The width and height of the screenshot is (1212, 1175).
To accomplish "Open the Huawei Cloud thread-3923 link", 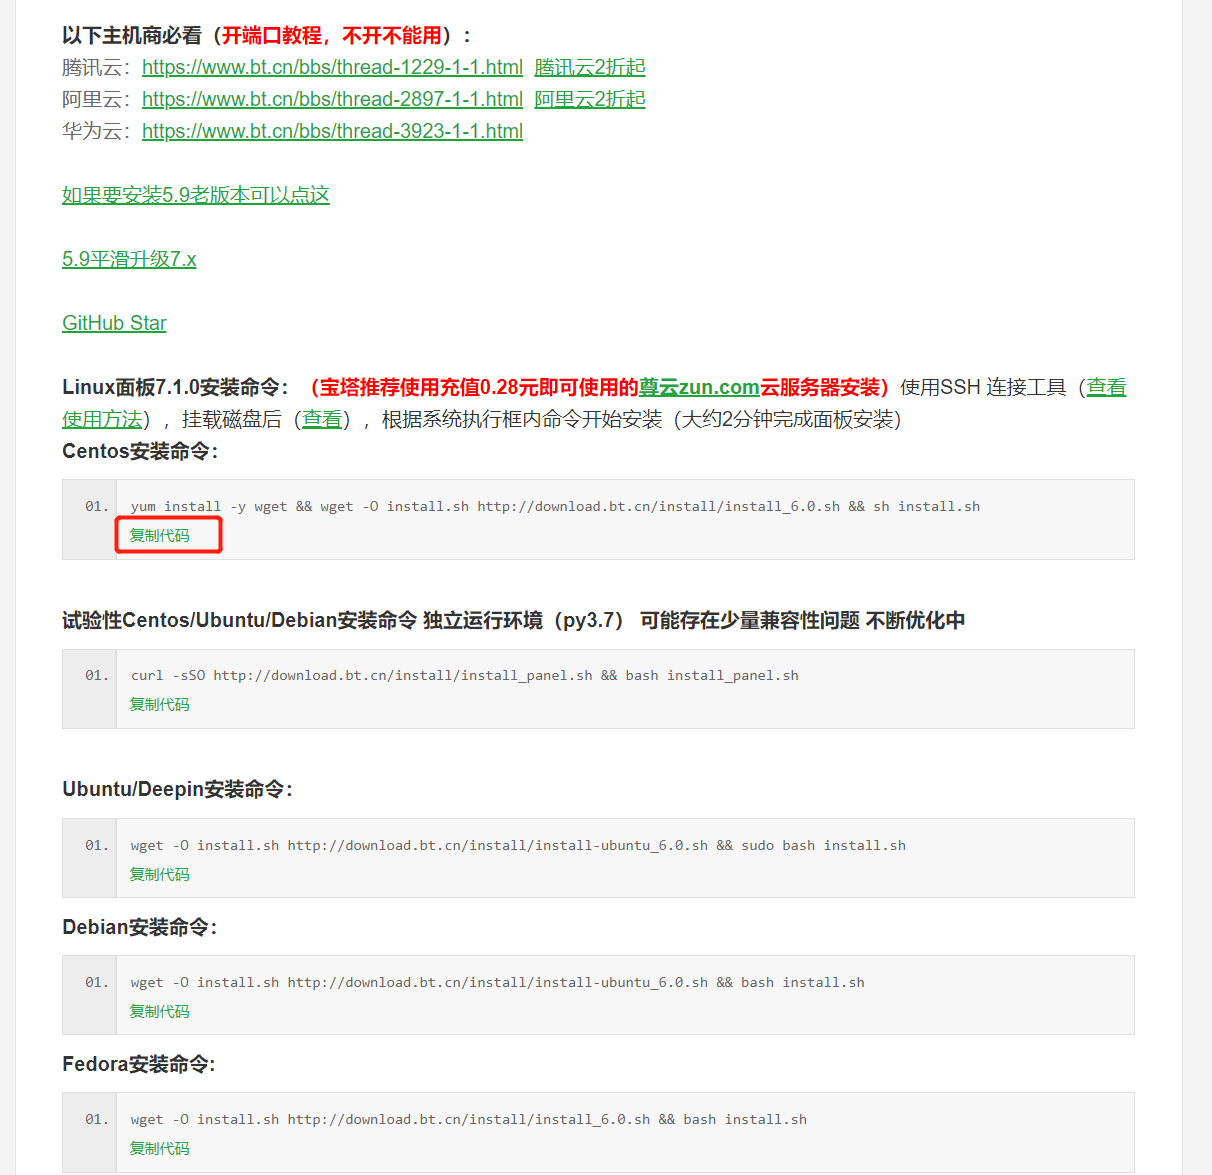I will (x=332, y=131).
